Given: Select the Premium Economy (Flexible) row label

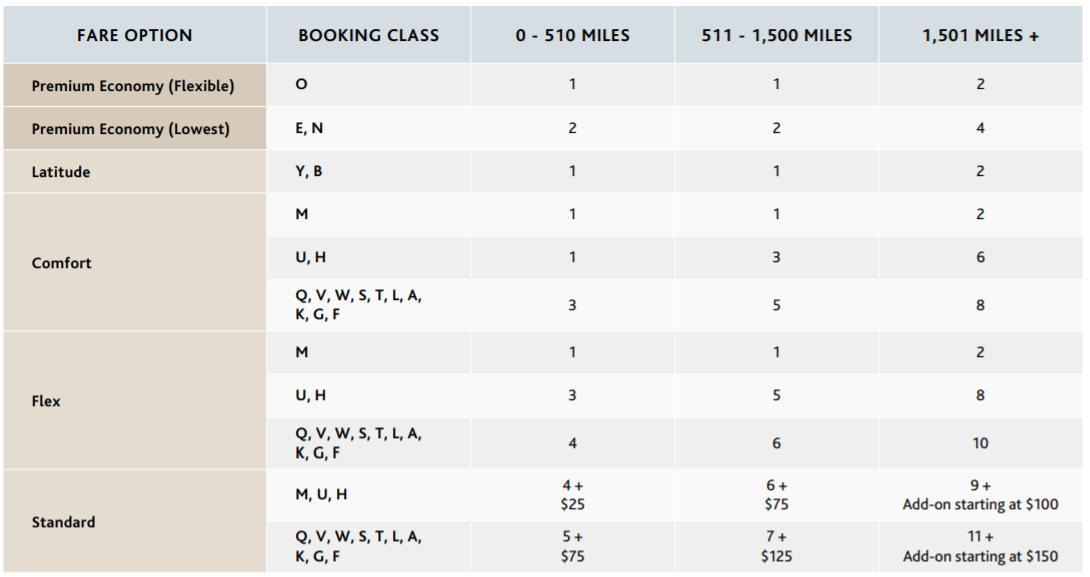Looking at the screenshot, I should click(133, 86).
